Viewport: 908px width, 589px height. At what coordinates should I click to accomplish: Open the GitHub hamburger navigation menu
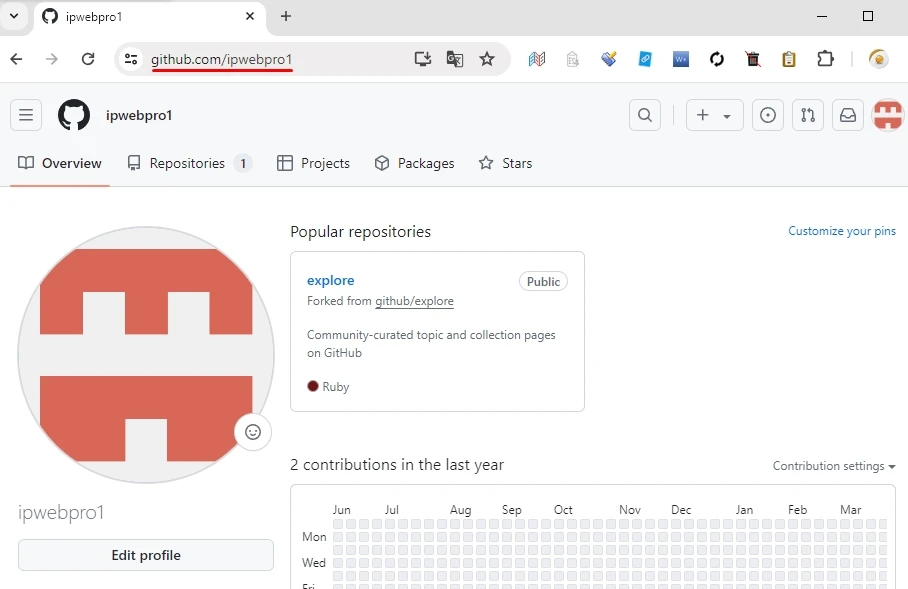tap(26, 115)
